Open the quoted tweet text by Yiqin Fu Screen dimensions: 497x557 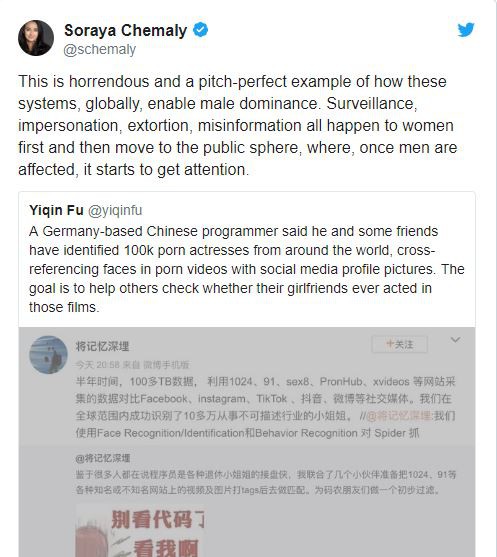point(247,269)
